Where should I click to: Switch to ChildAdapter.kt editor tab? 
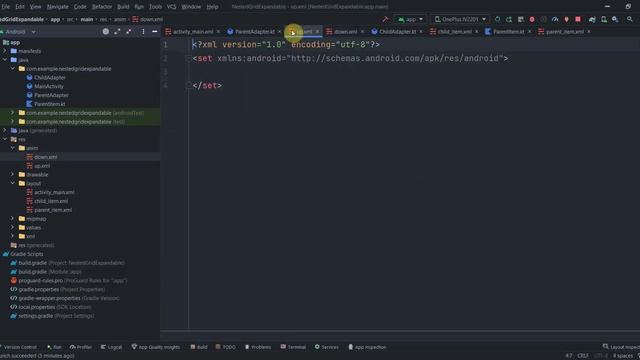(397, 31)
